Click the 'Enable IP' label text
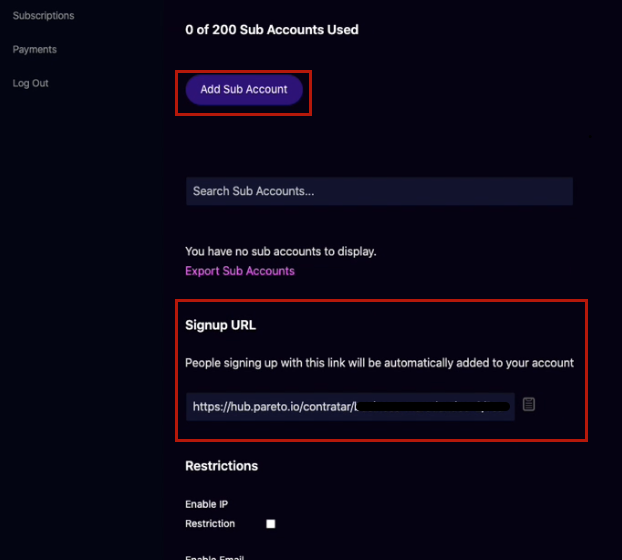 coord(207,504)
